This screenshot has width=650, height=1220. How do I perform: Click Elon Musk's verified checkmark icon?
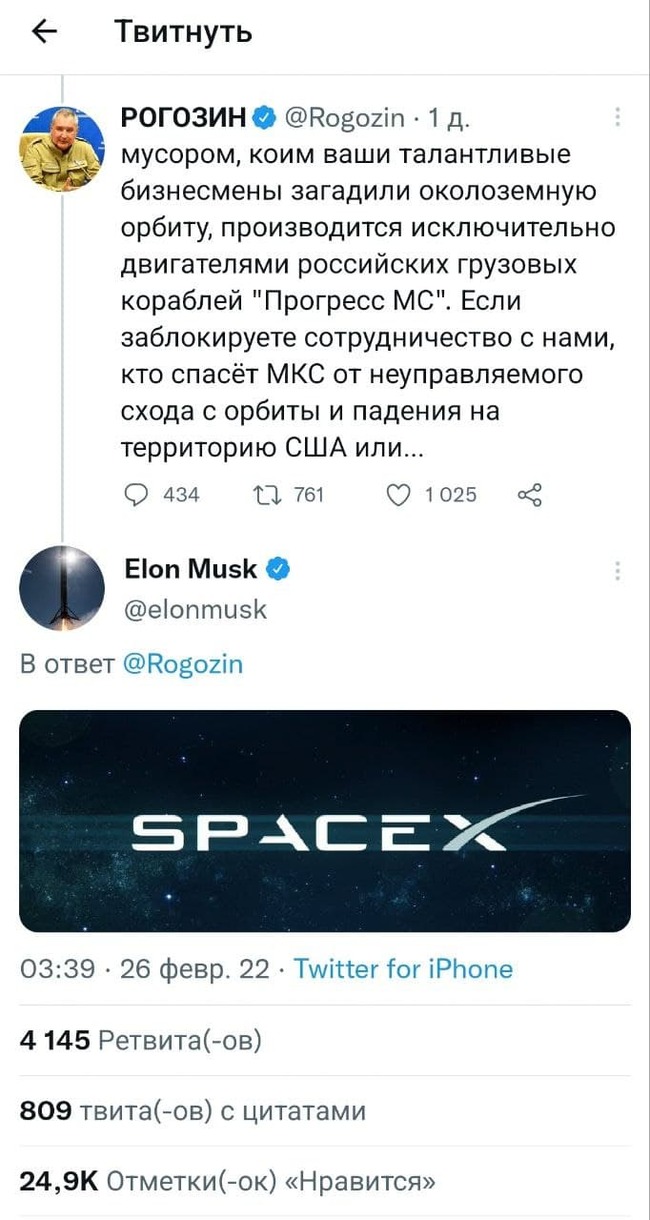click(280, 568)
